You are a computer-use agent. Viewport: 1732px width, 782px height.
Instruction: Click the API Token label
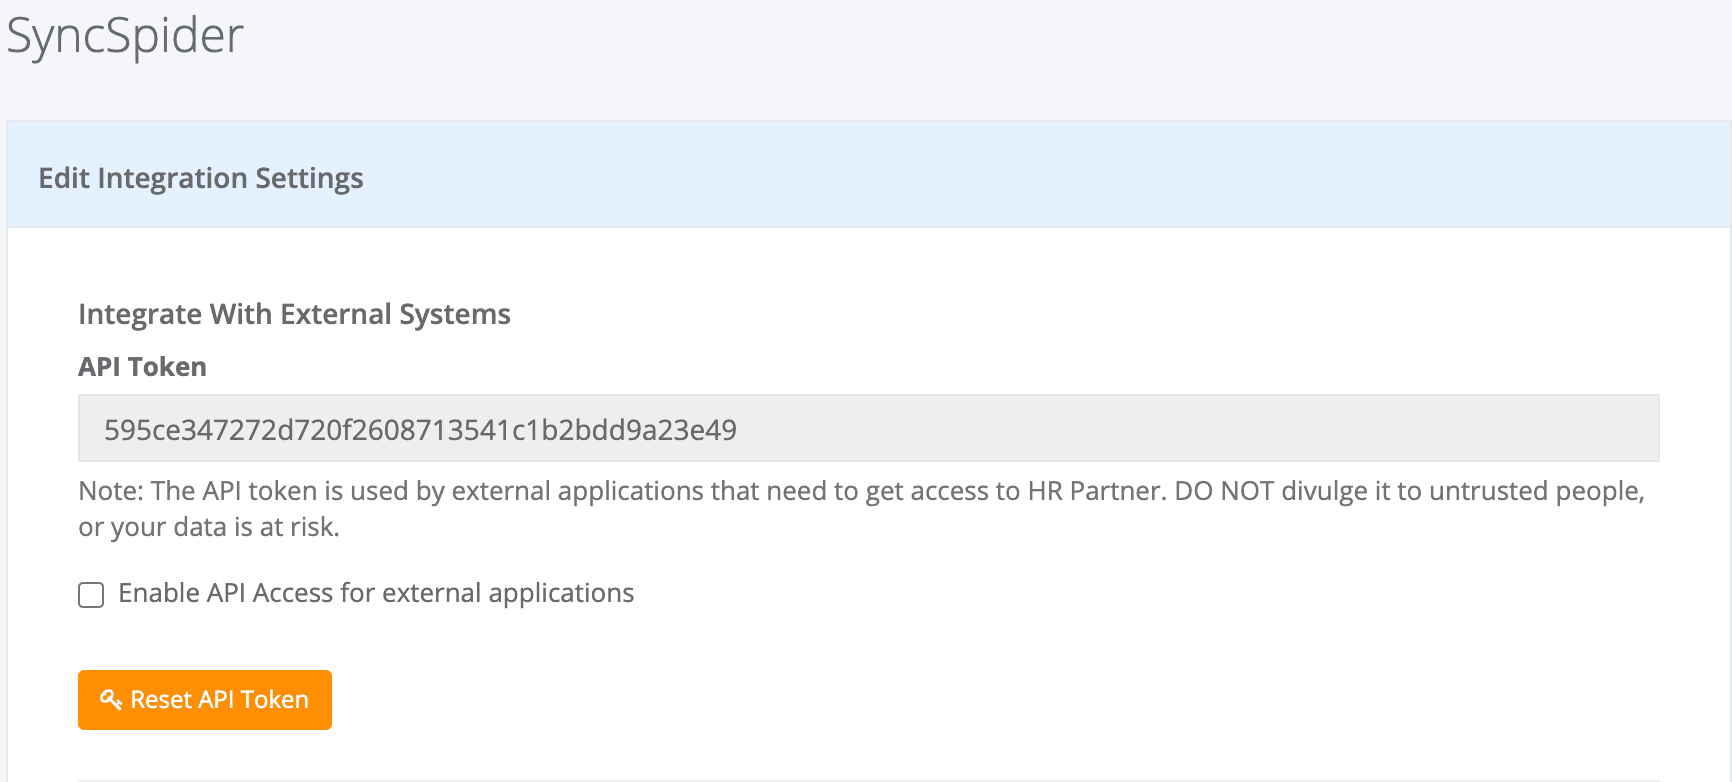point(142,367)
